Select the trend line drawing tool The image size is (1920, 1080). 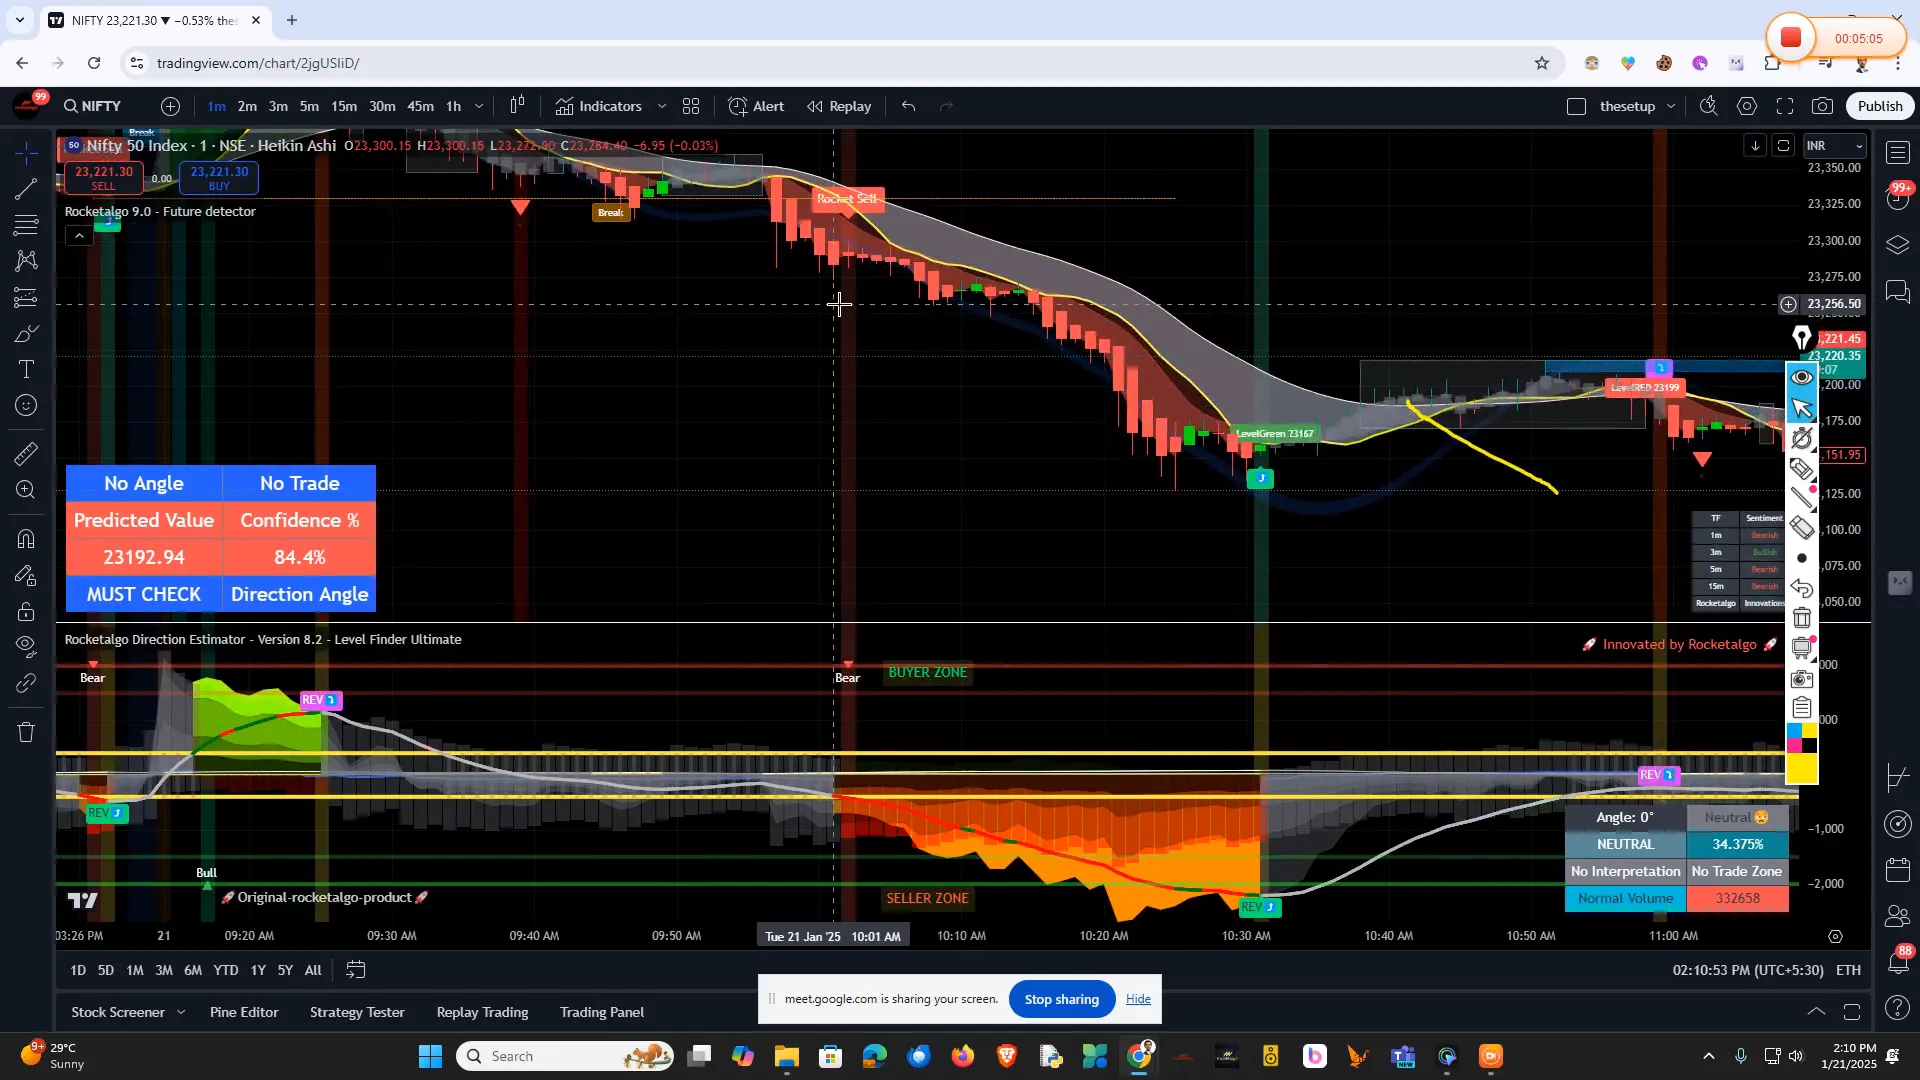pos(27,188)
